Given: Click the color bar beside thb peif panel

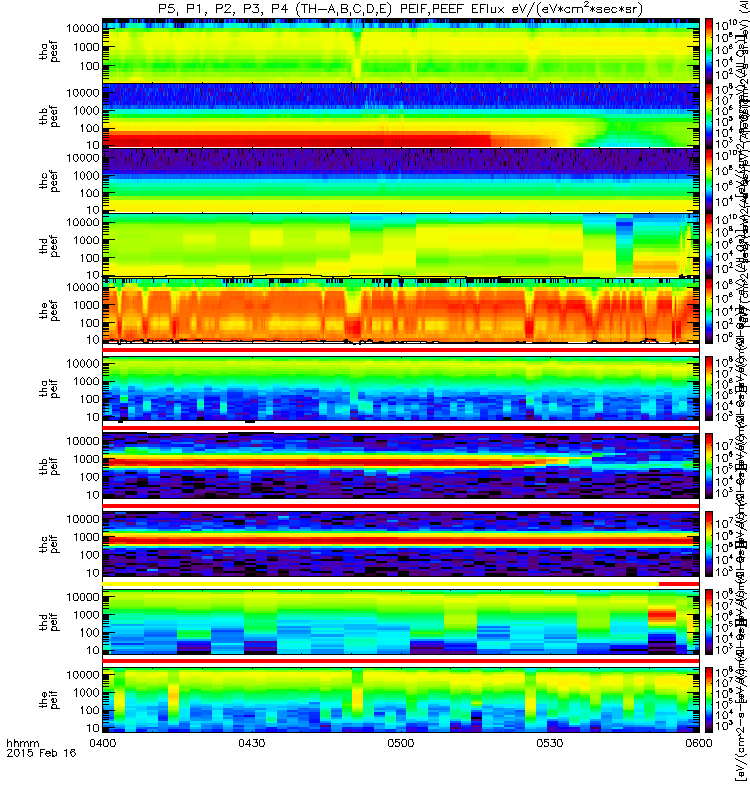Looking at the screenshot, I should click(x=709, y=466).
